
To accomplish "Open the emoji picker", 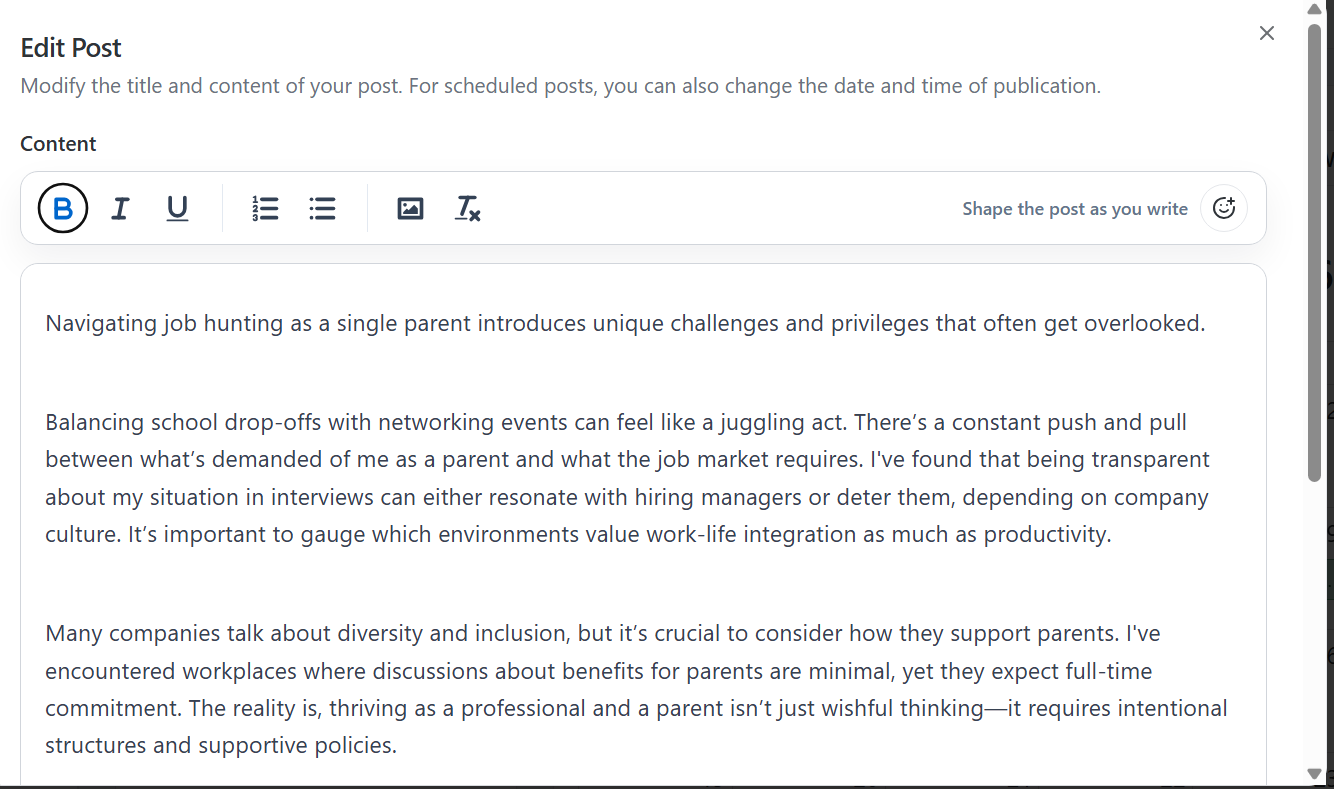I will tap(1223, 208).
